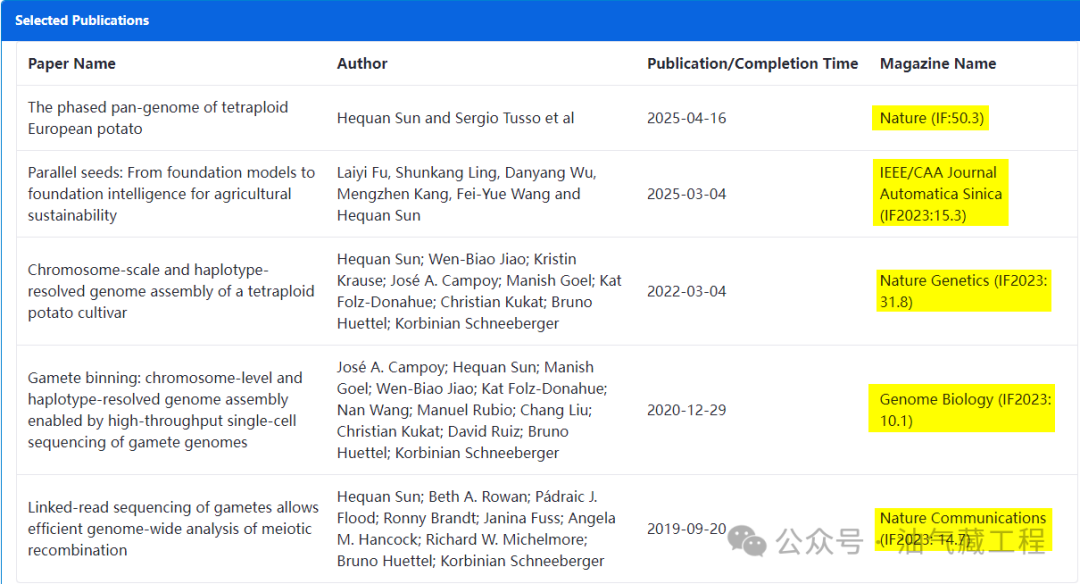Click the Author column header
1080x584 pixels.
point(362,64)
